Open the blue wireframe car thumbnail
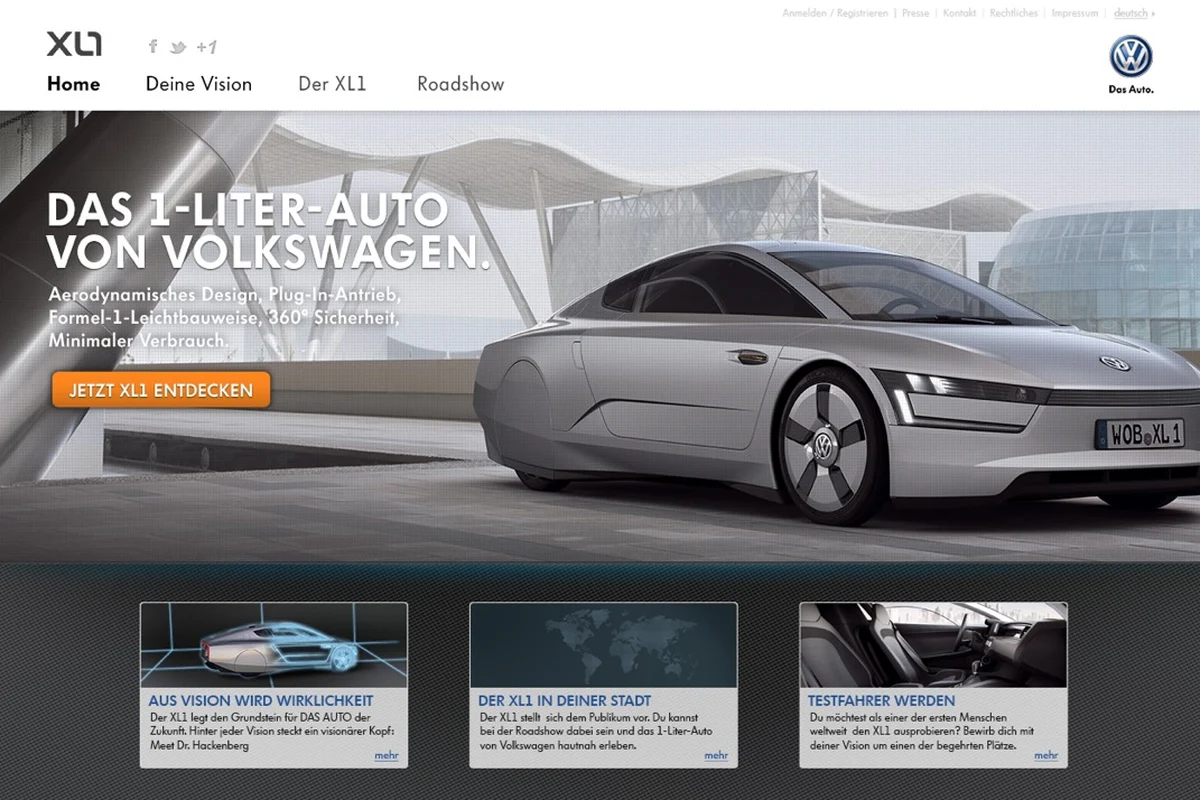The width and height of the screenshot is (1200, 800). tap(274, 645)
